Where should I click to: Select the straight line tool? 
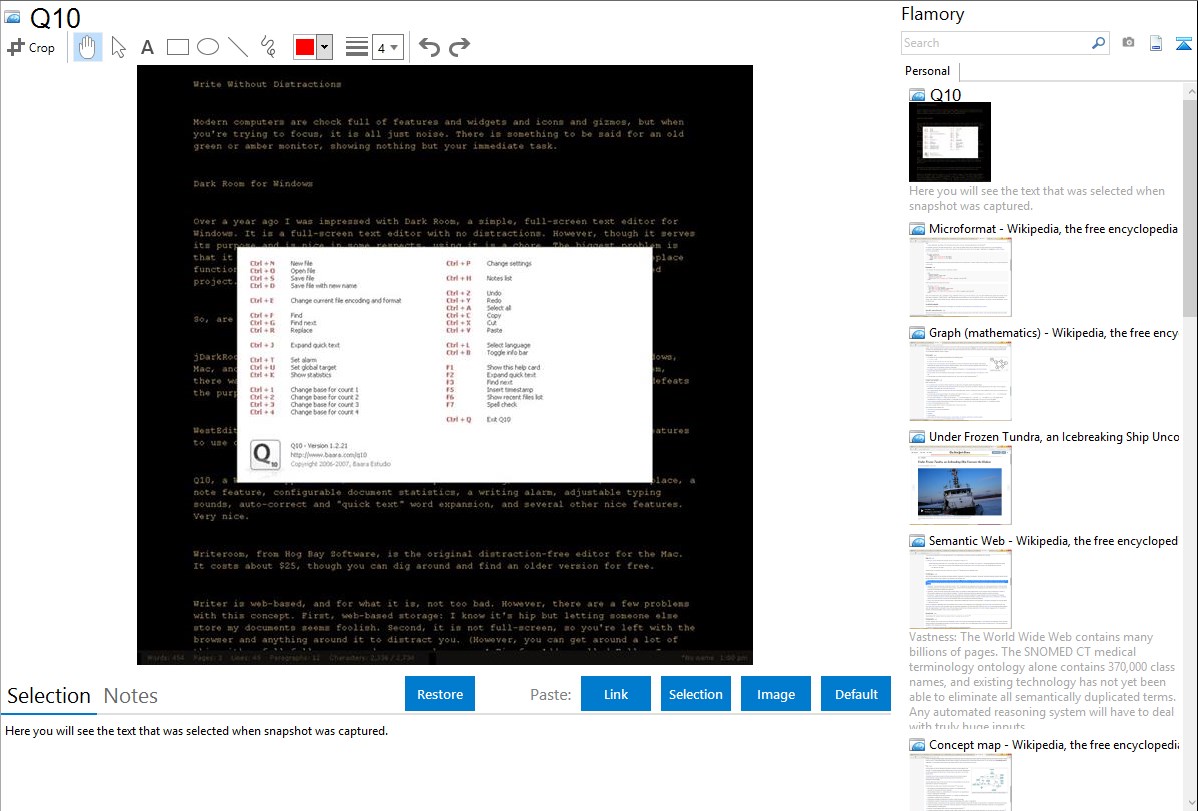(x=238, y=47)
